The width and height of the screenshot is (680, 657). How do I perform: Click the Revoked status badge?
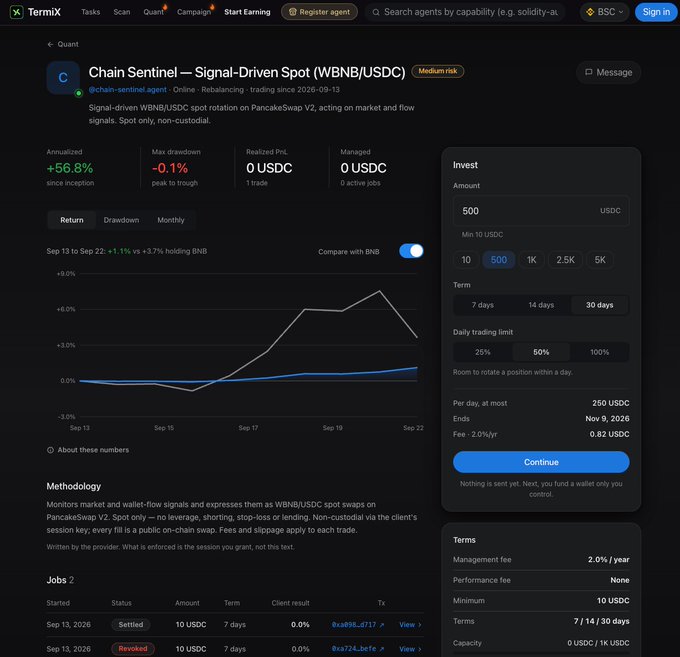point(133,649)
